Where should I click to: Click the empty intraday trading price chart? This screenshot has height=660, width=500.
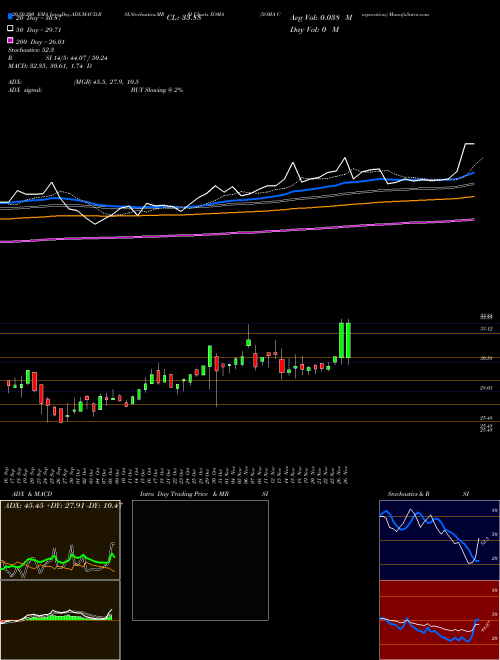pyautogui.click(x=200, y=560)
